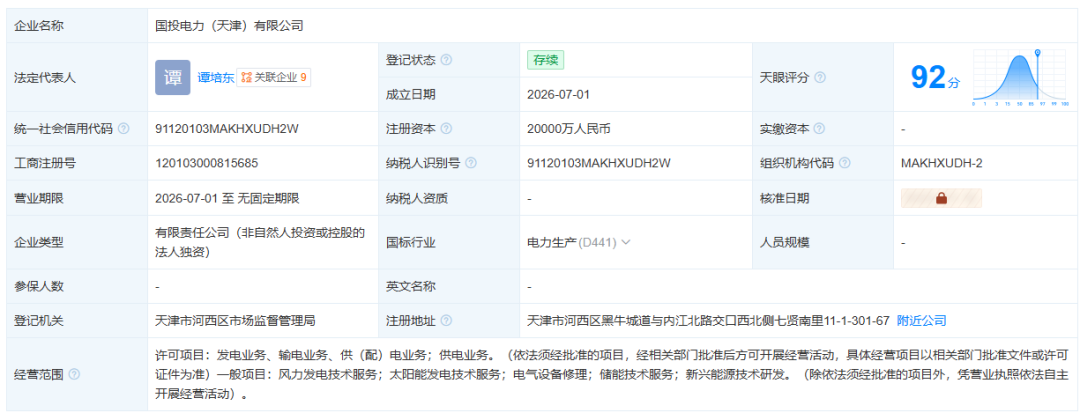Select credit code 91120103MAKHXUDH2W in 统一社会信用代码 row
The height and width of the screenshot is (413, 1080).
click(x=227, y=129)
